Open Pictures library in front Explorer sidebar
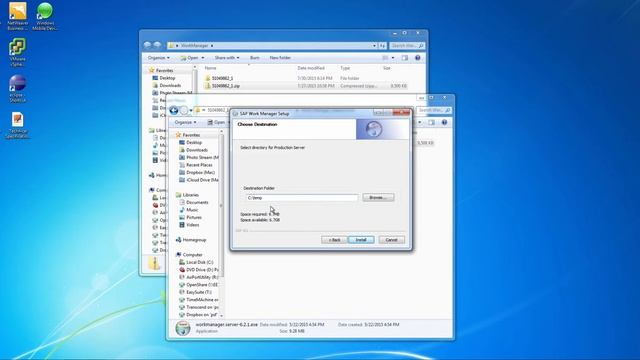The width and height of the screenshot is (640, 360). pyautogui.click(x=190, y=217)
